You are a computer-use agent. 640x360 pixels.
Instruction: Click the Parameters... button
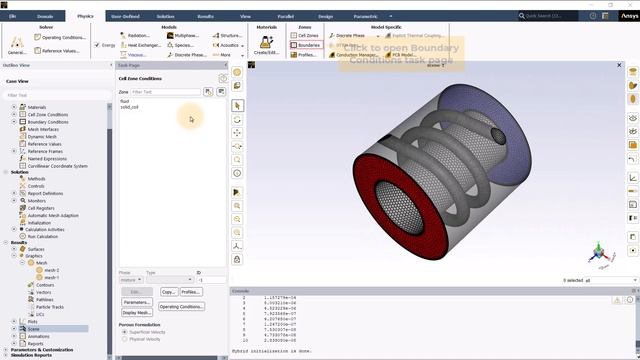pyautogui.click(x=137, y=302)
